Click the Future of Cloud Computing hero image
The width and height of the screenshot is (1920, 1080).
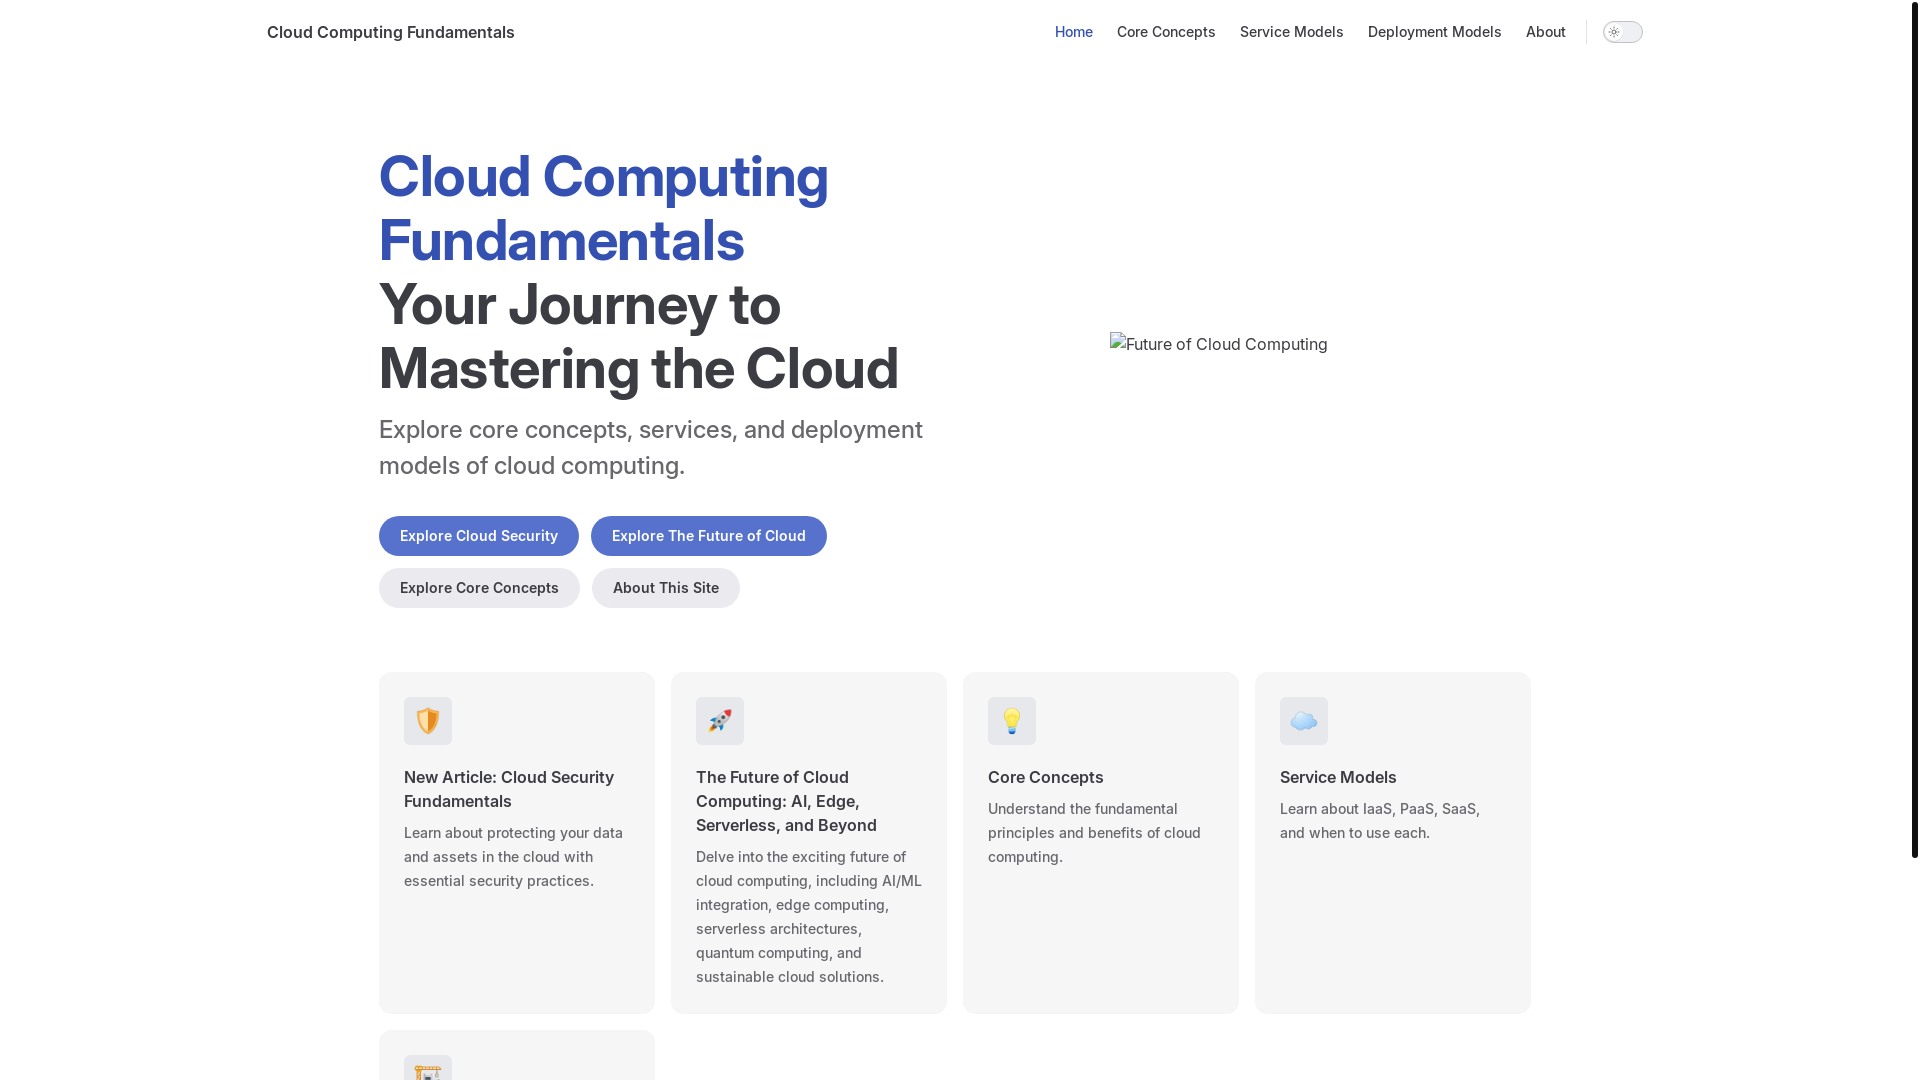[x=1219, y=344]
